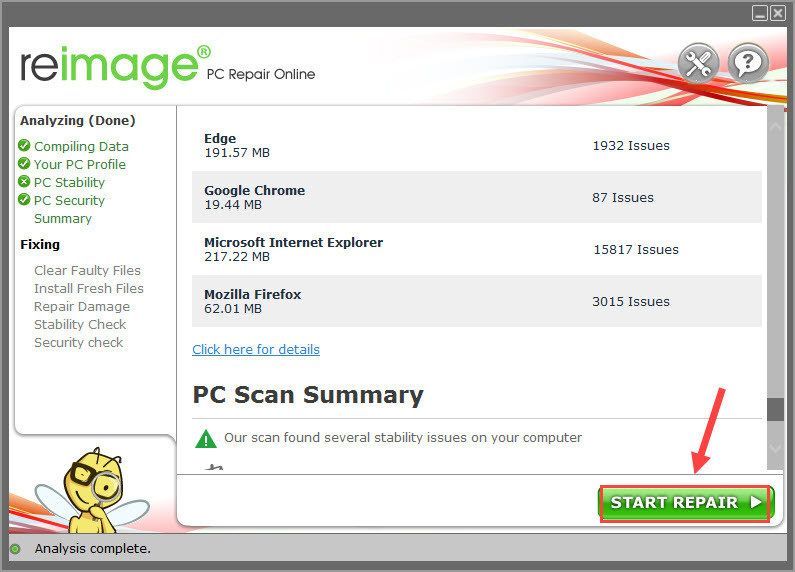Select PC Security in the sidebar
Viewport: 795px width, 572px height.
pyautogui.click(x=69, y=200)
